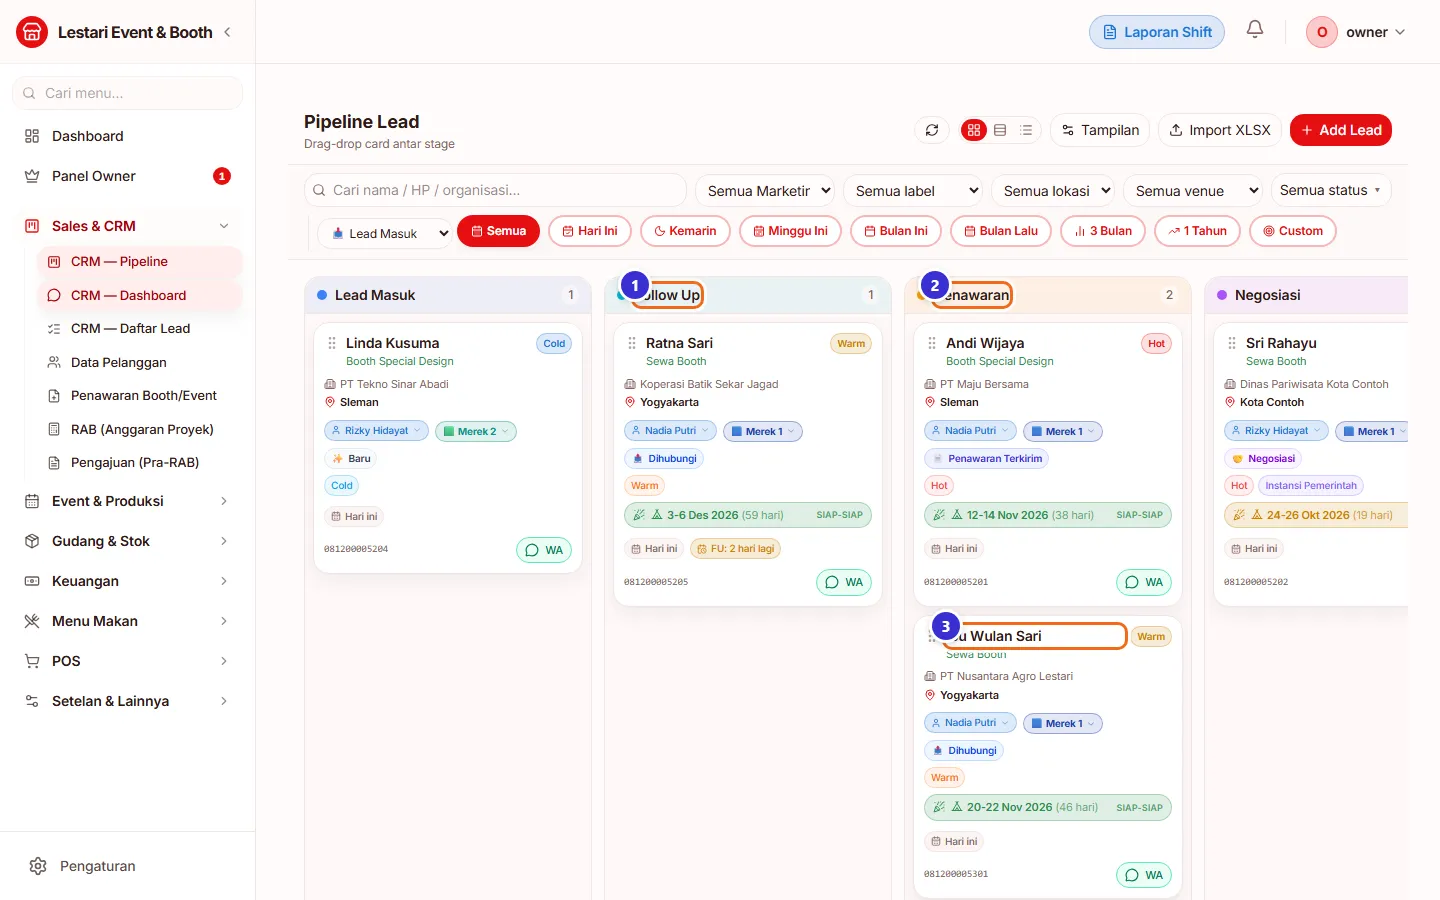The height and width of the screenshot is (900, 1440).
Task: Switch to kanban grid view icon
Action: [x=974, y=130]
